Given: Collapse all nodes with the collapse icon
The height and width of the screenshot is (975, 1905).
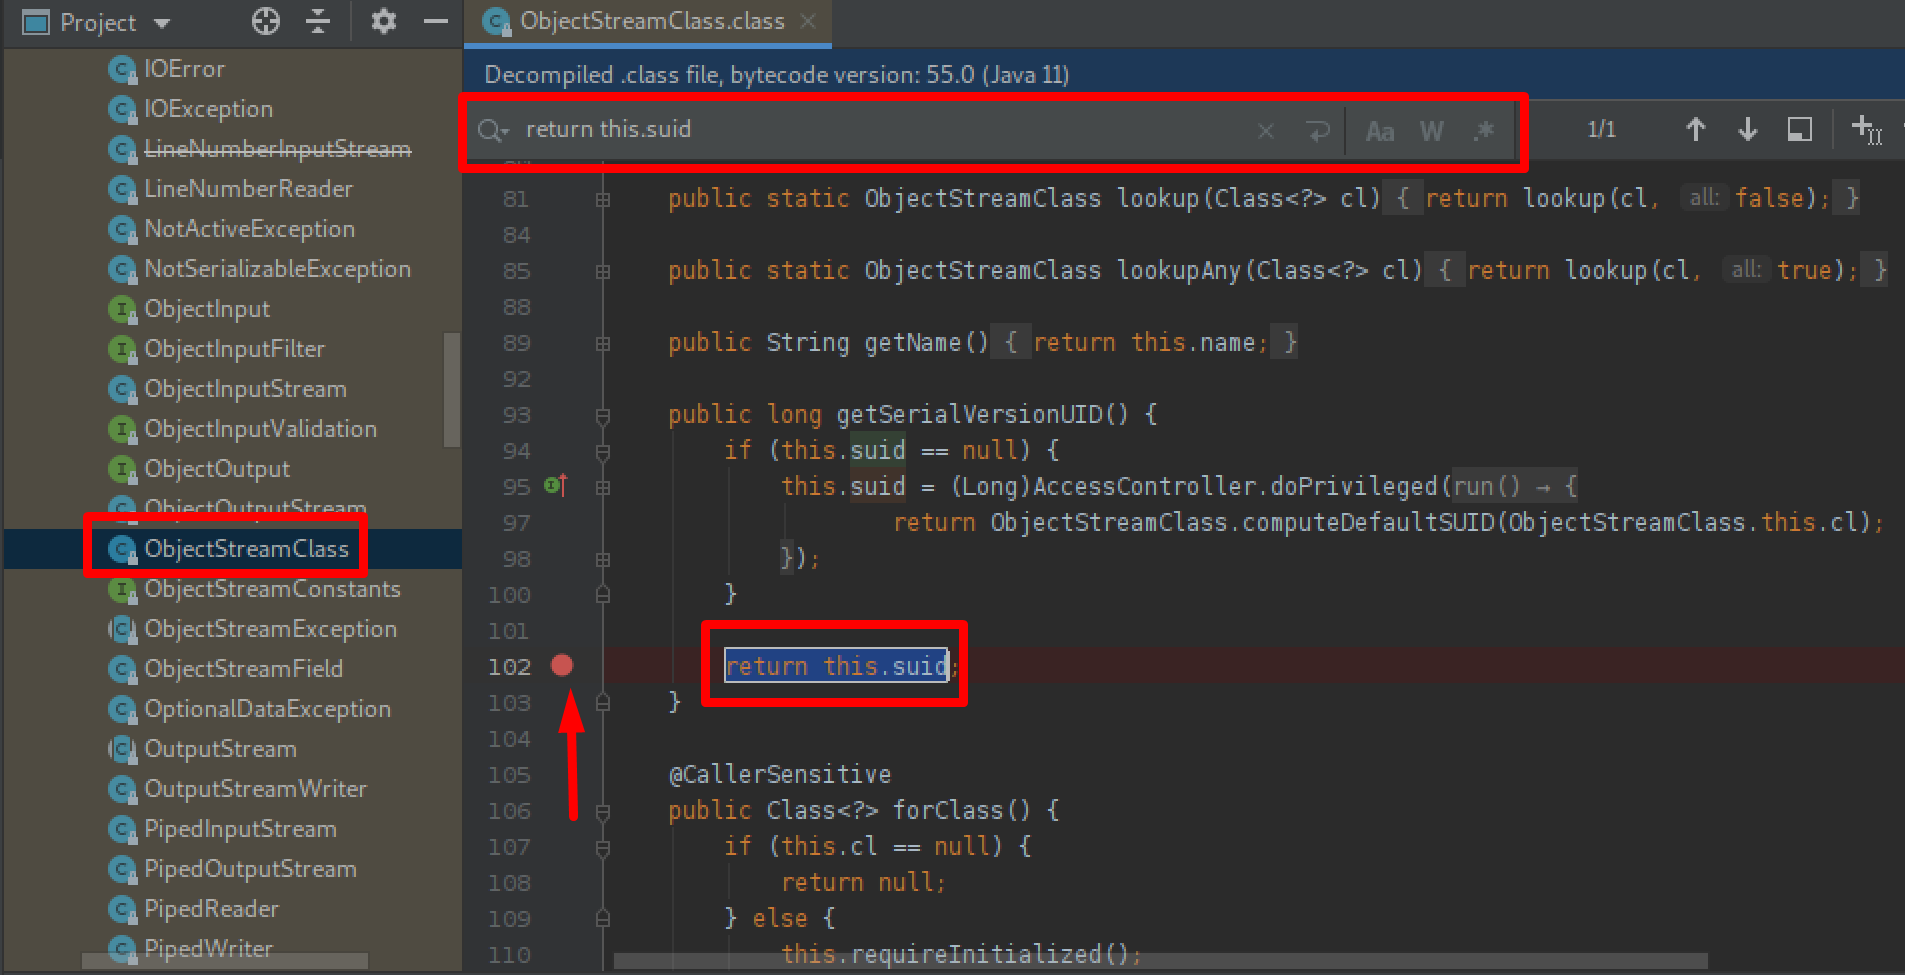Looking at the screenshot, I should click(318, 21).
